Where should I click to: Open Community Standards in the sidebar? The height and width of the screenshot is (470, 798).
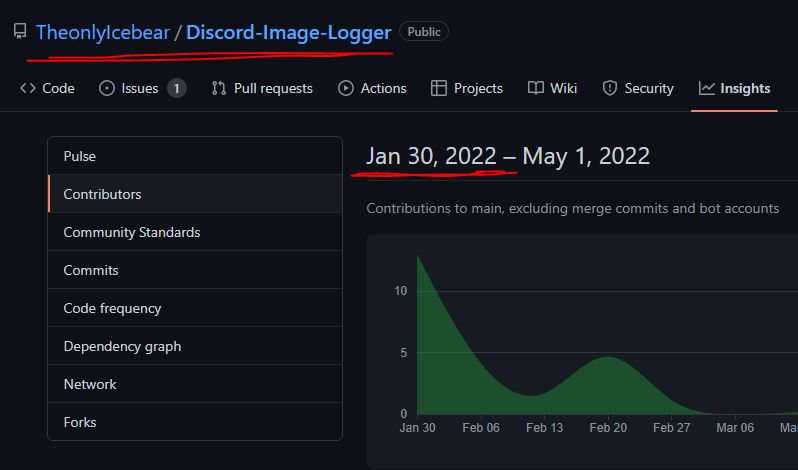coord(195,232)
